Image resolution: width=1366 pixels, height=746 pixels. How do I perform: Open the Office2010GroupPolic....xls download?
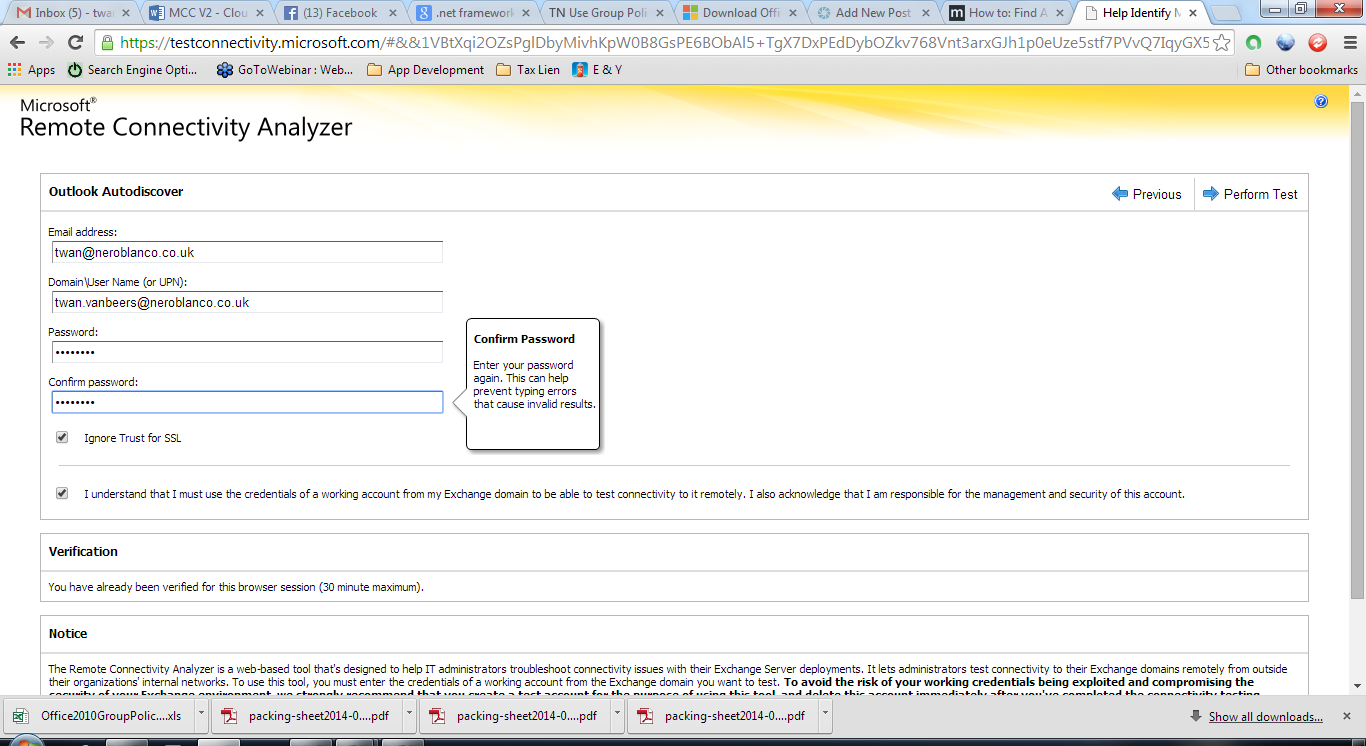point(98,716)
